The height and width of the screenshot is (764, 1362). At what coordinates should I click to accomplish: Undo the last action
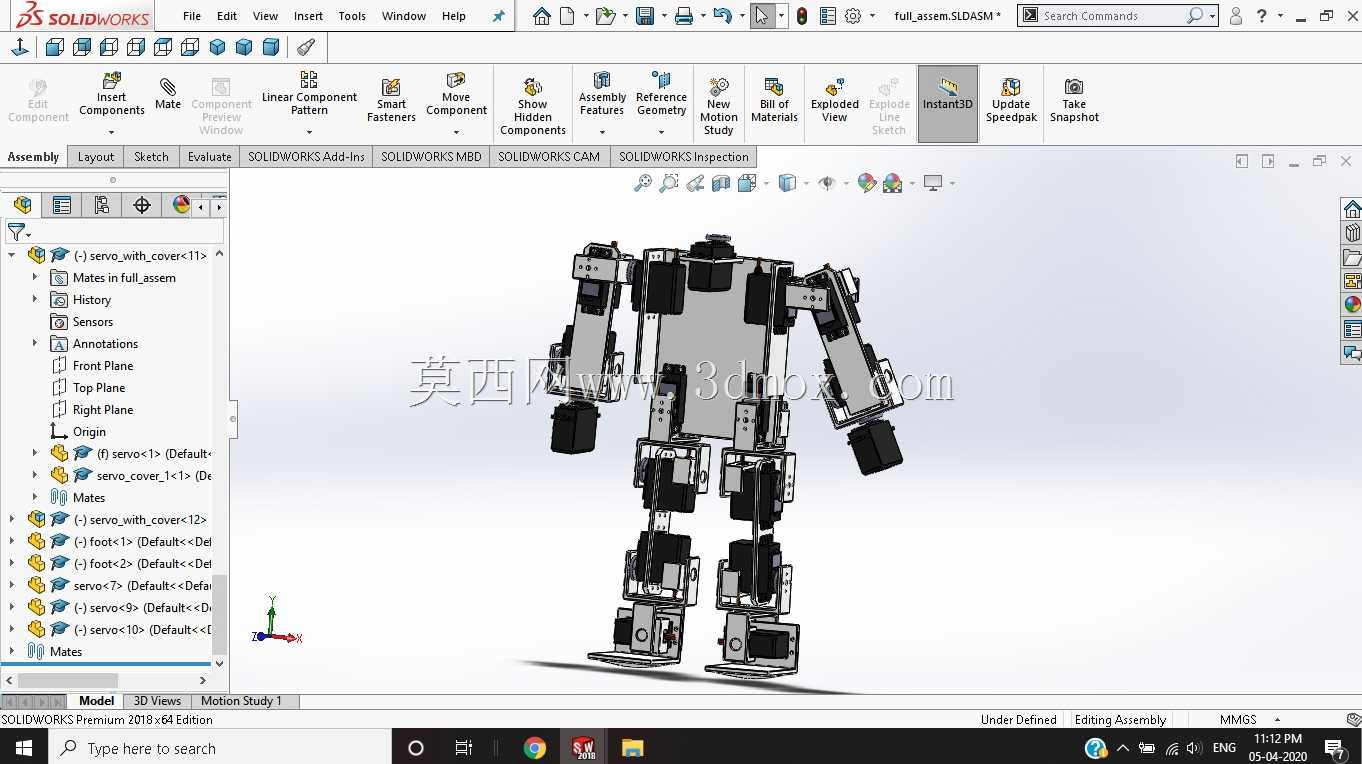tap(722, 16)
